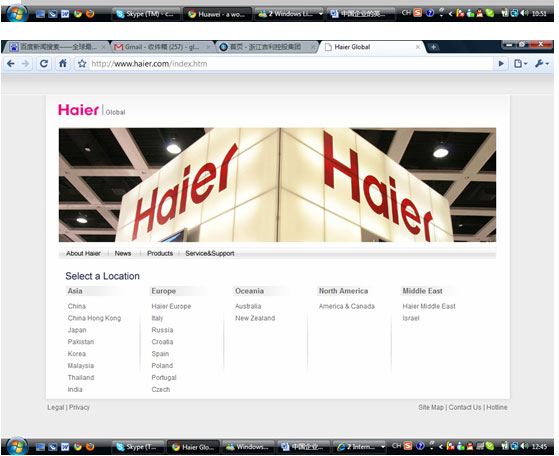Close the Haier Global tab
Image resolution: width=559 pixels, height=456 pixels.
point(418,47)
